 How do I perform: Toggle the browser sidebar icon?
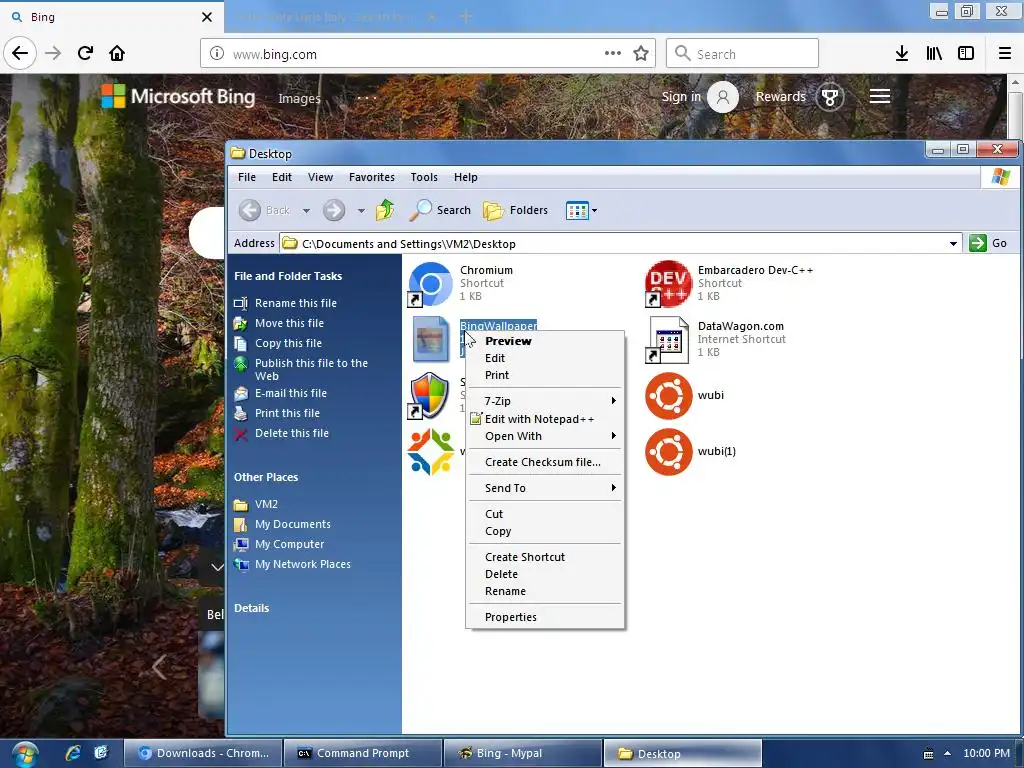(x=966, y=54)
